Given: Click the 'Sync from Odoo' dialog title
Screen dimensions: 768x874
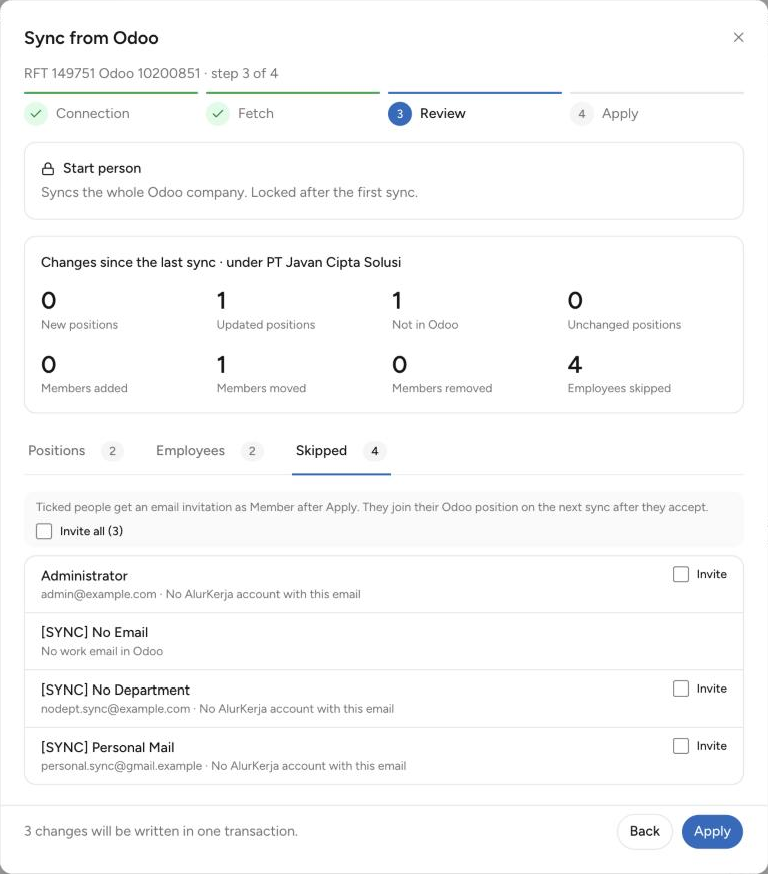Looking at the screenshot, I should (x=91, y=38).
